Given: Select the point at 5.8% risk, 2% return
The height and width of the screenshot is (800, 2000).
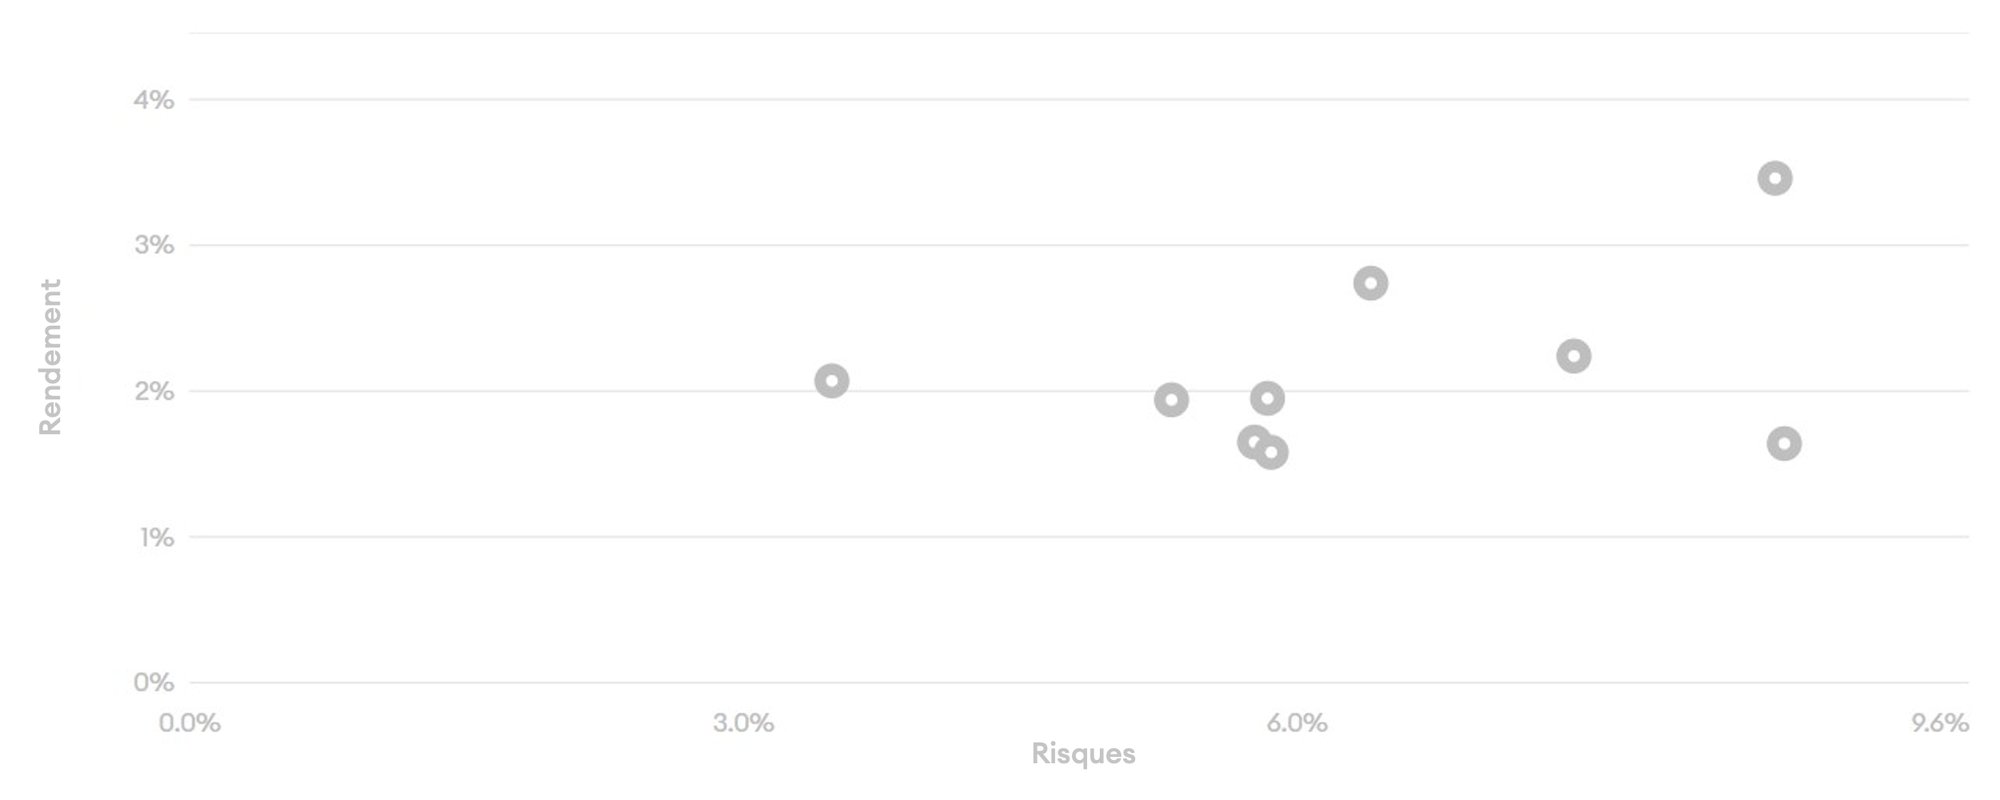Looking at the screenshot, I should pos(1267,399).
